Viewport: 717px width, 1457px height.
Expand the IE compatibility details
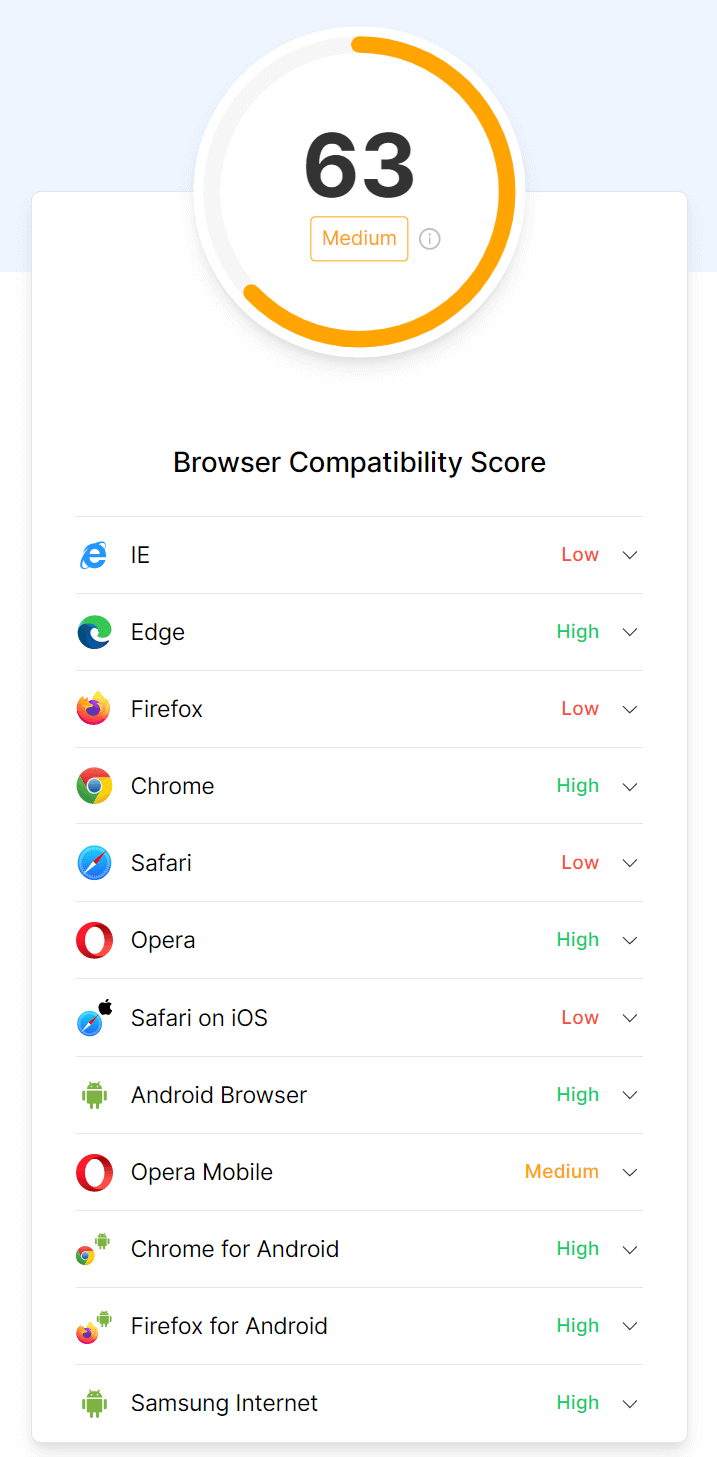point(630,554)
